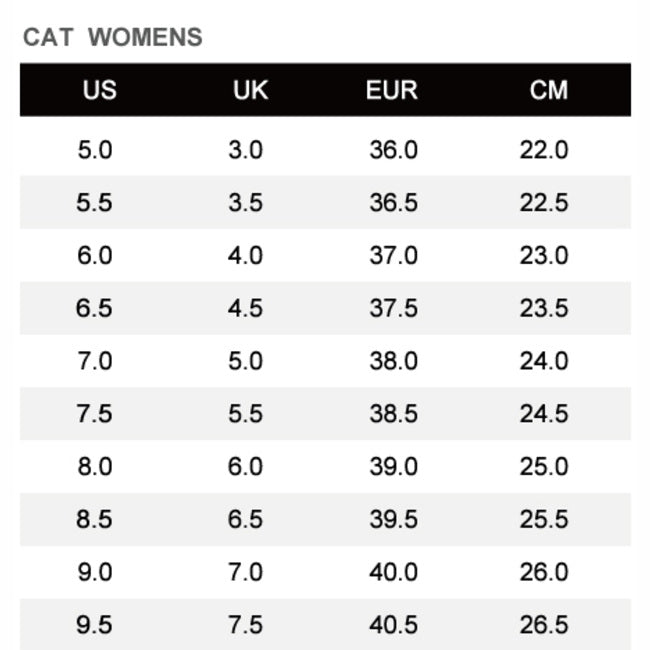Click the 22.0 CM cell
The width and height of the screenshot is (650, 650).
pyautogui.click(x=544, y=150)
